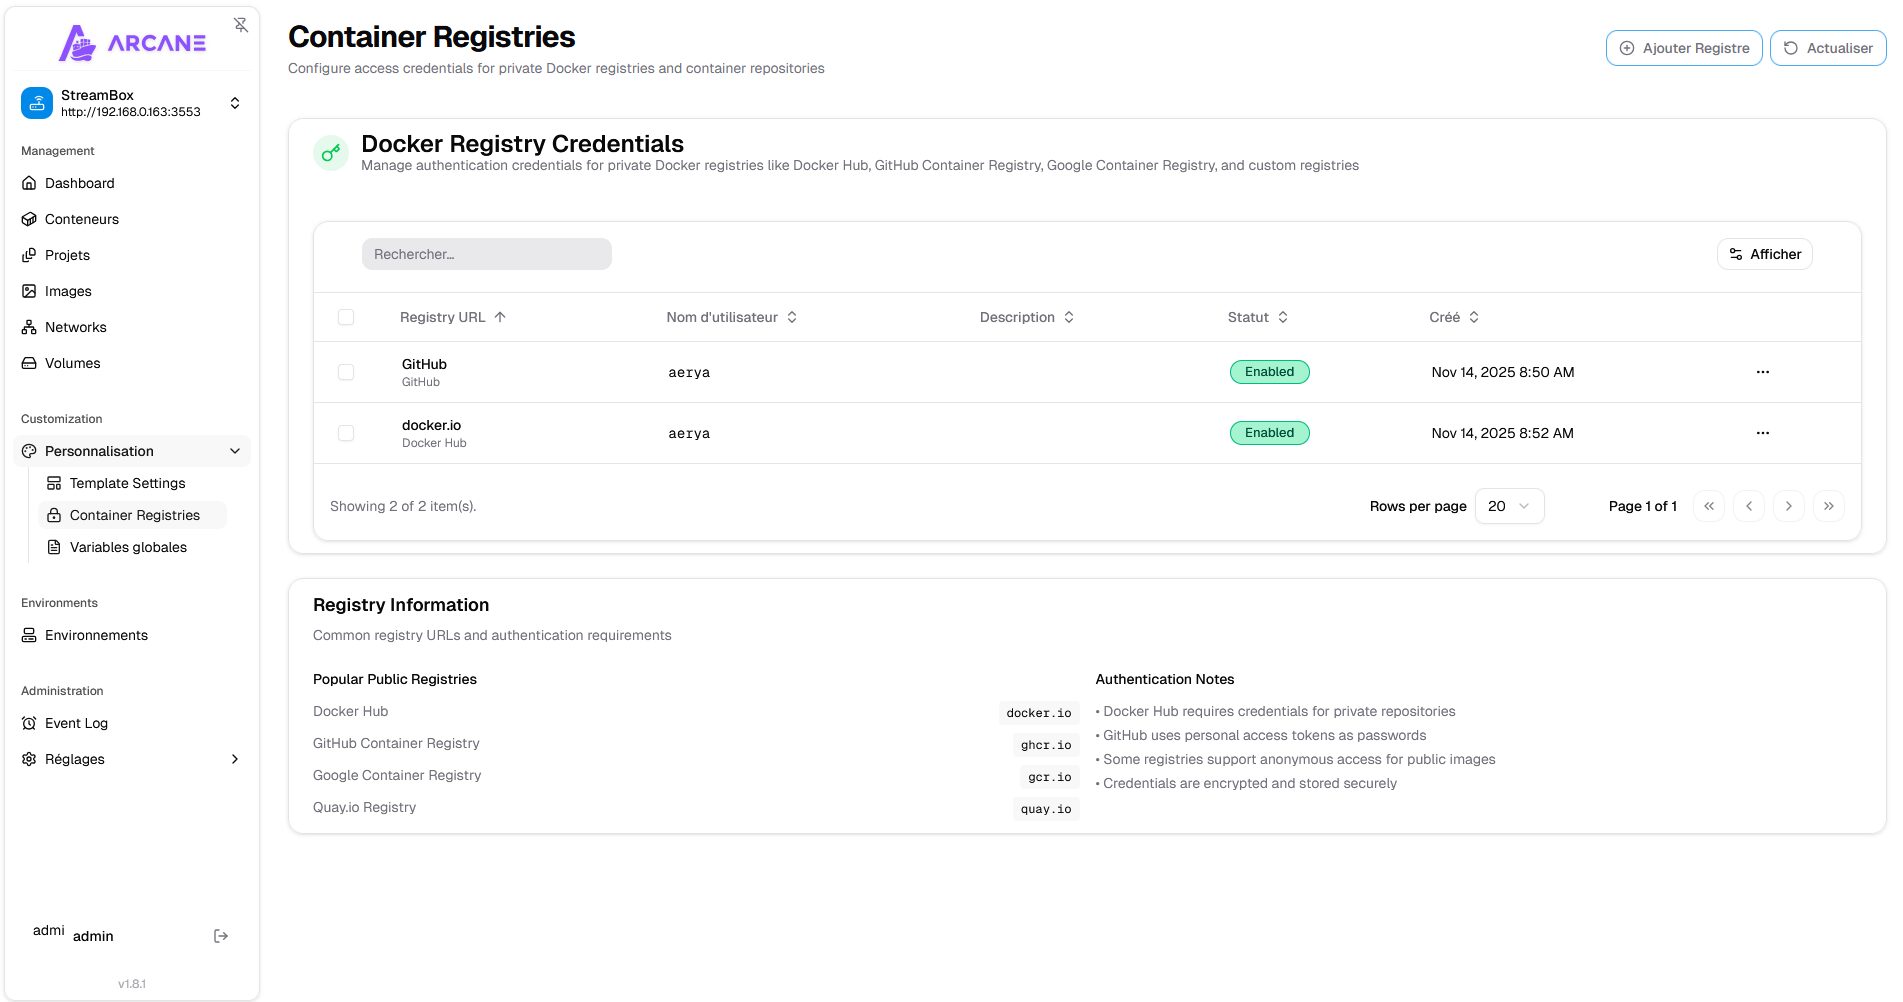The height and width of the screenshot is (1002, 1903).
Task: Open the Event Log
Action: pos(132,723)
